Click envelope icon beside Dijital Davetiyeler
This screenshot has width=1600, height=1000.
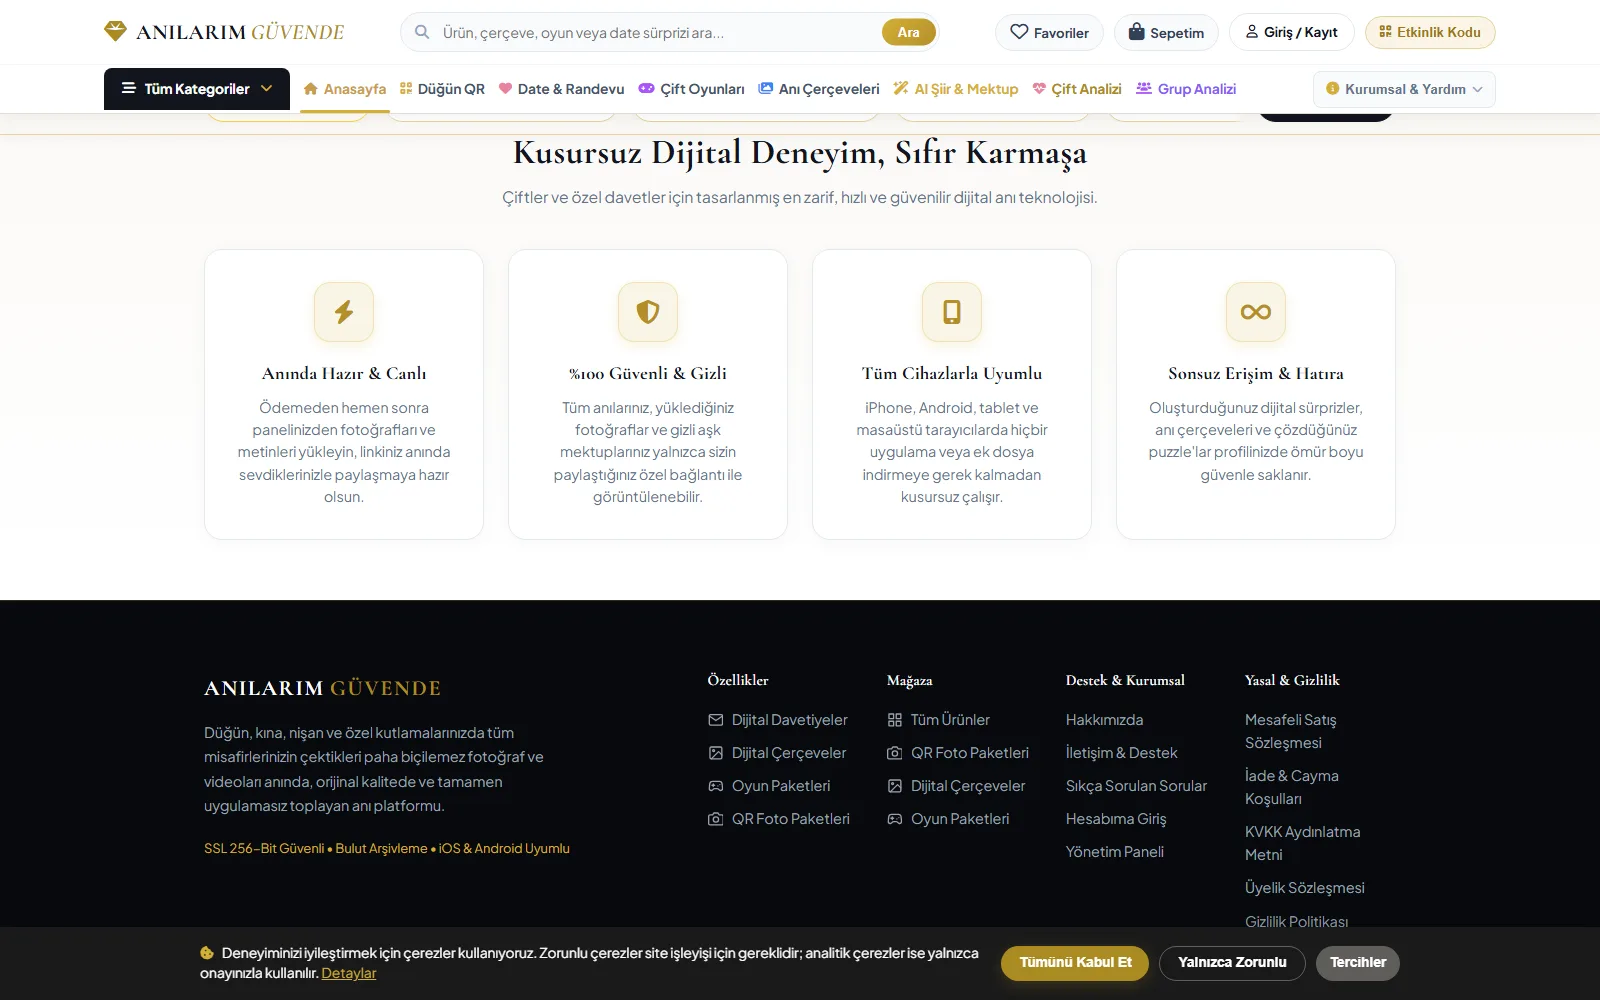715,720
